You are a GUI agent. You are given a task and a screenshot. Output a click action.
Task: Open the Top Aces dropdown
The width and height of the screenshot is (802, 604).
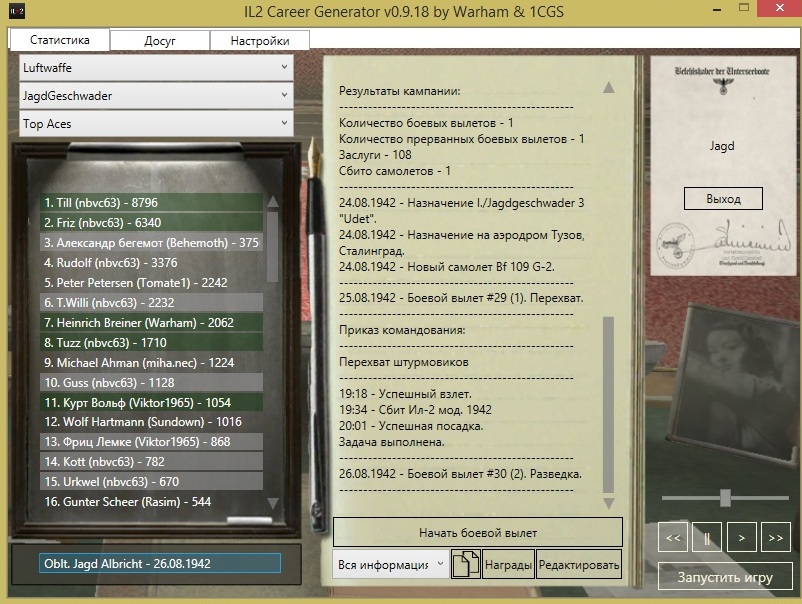pos(156,124)
